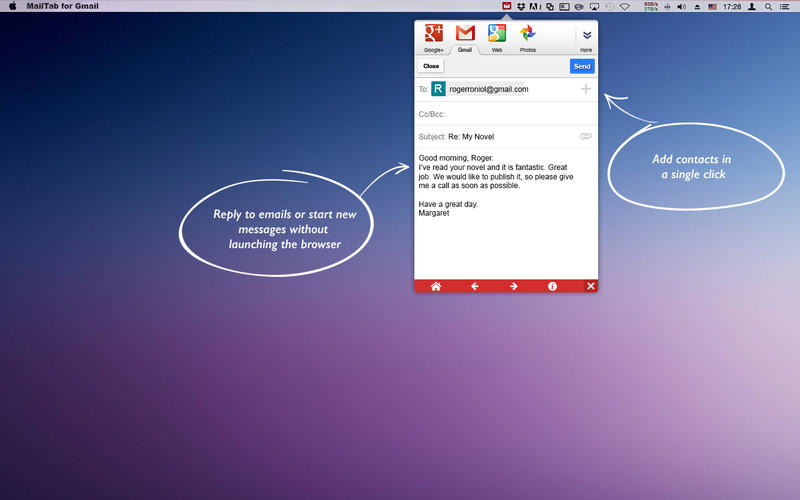Open the volume control in menu bar
This screenshot has height=500, width=800.
click(681, 7)
